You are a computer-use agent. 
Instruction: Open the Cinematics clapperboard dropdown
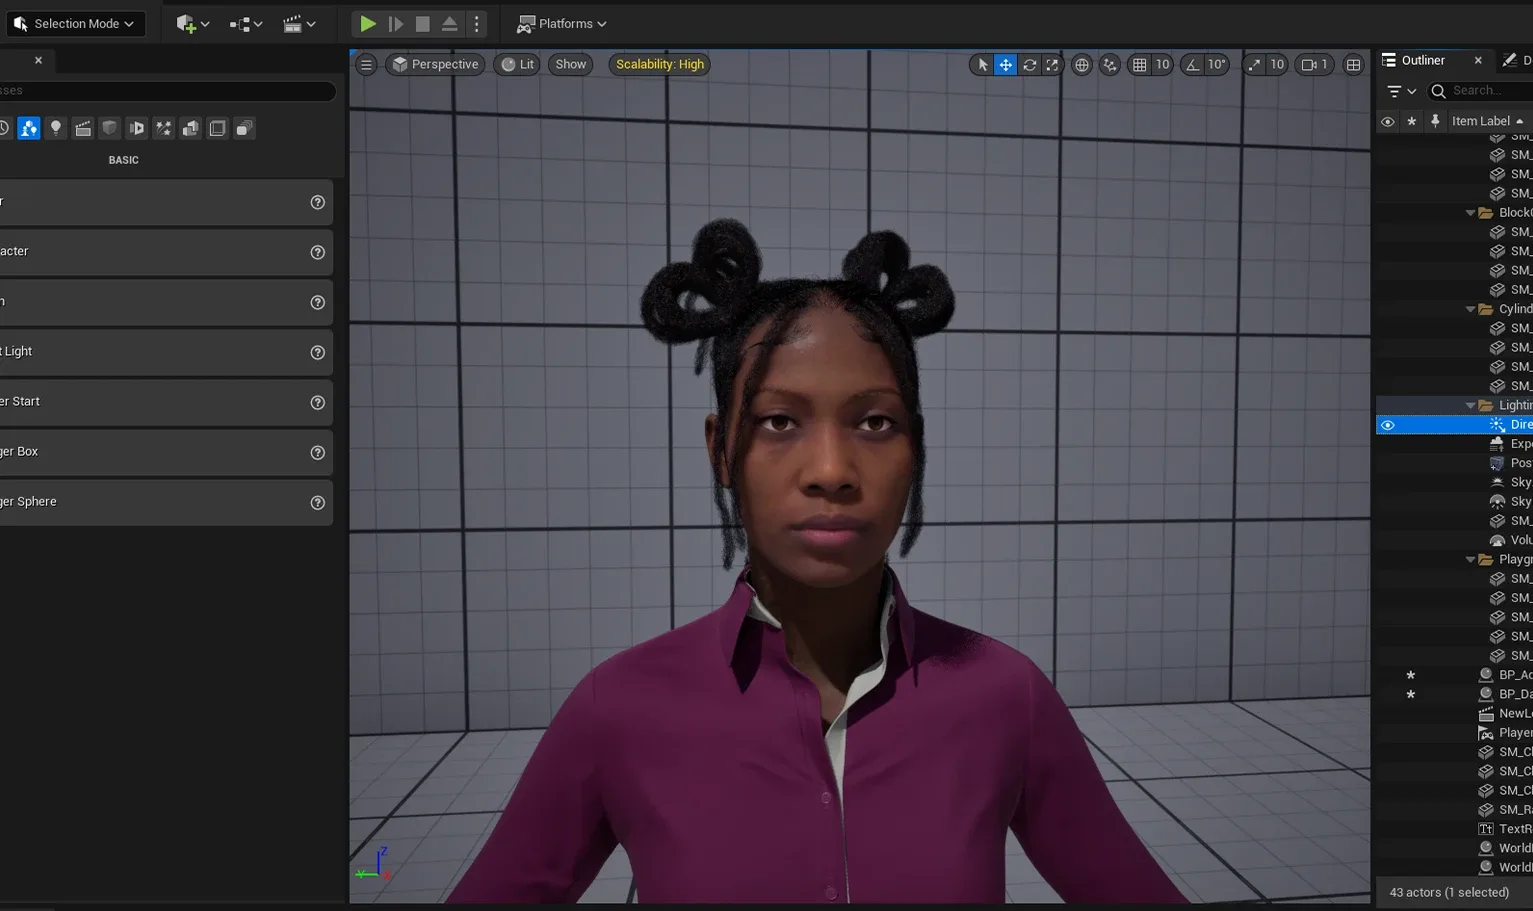tap(299, 23)
